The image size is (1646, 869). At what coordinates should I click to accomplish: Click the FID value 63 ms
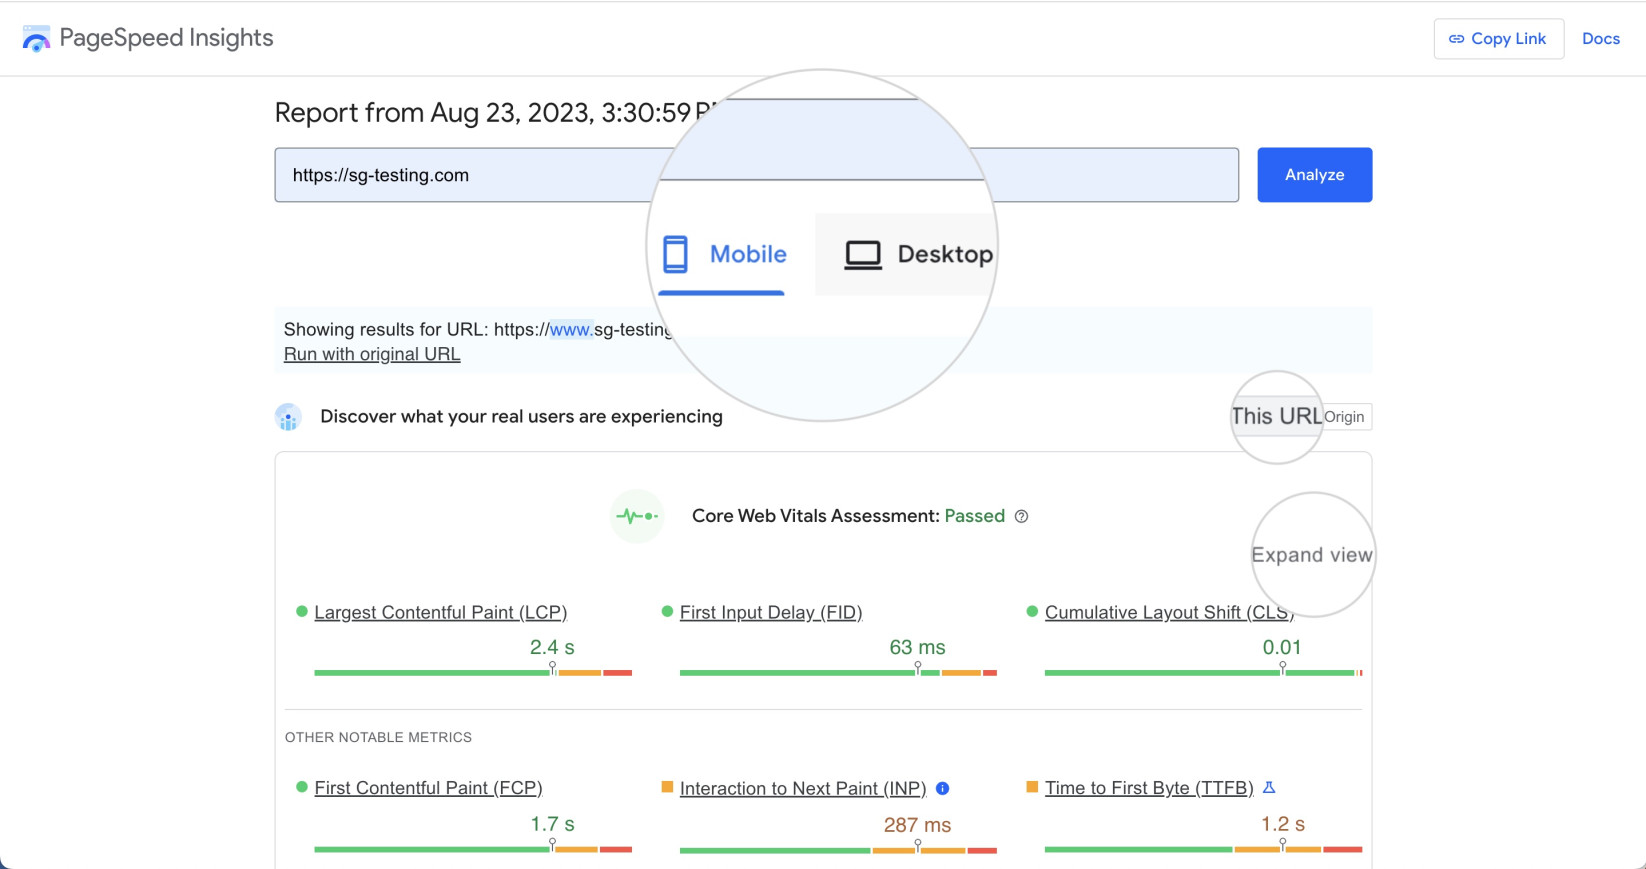pyautogui.click(x=917, y=647)
